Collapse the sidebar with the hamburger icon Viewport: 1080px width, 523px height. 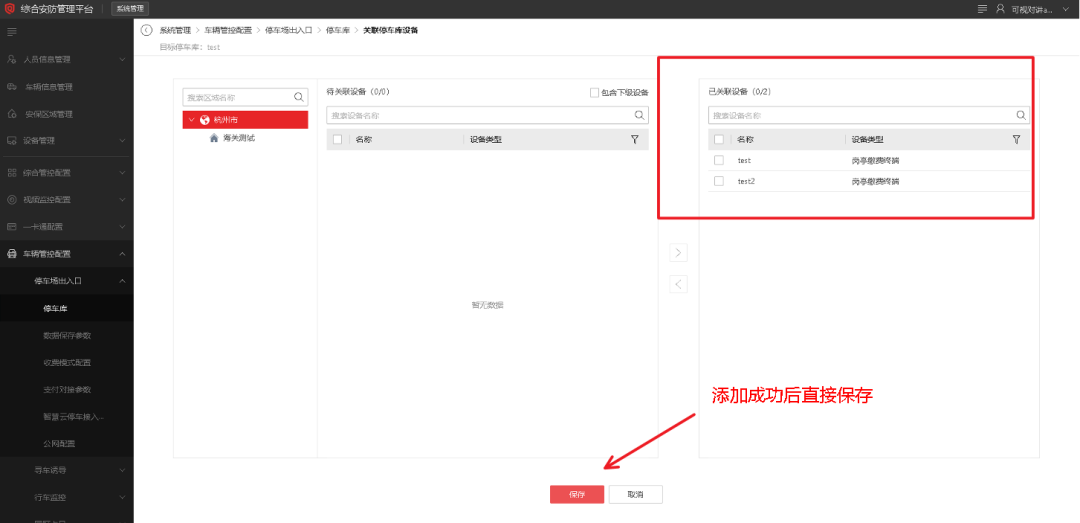click(x=12, y=32)
